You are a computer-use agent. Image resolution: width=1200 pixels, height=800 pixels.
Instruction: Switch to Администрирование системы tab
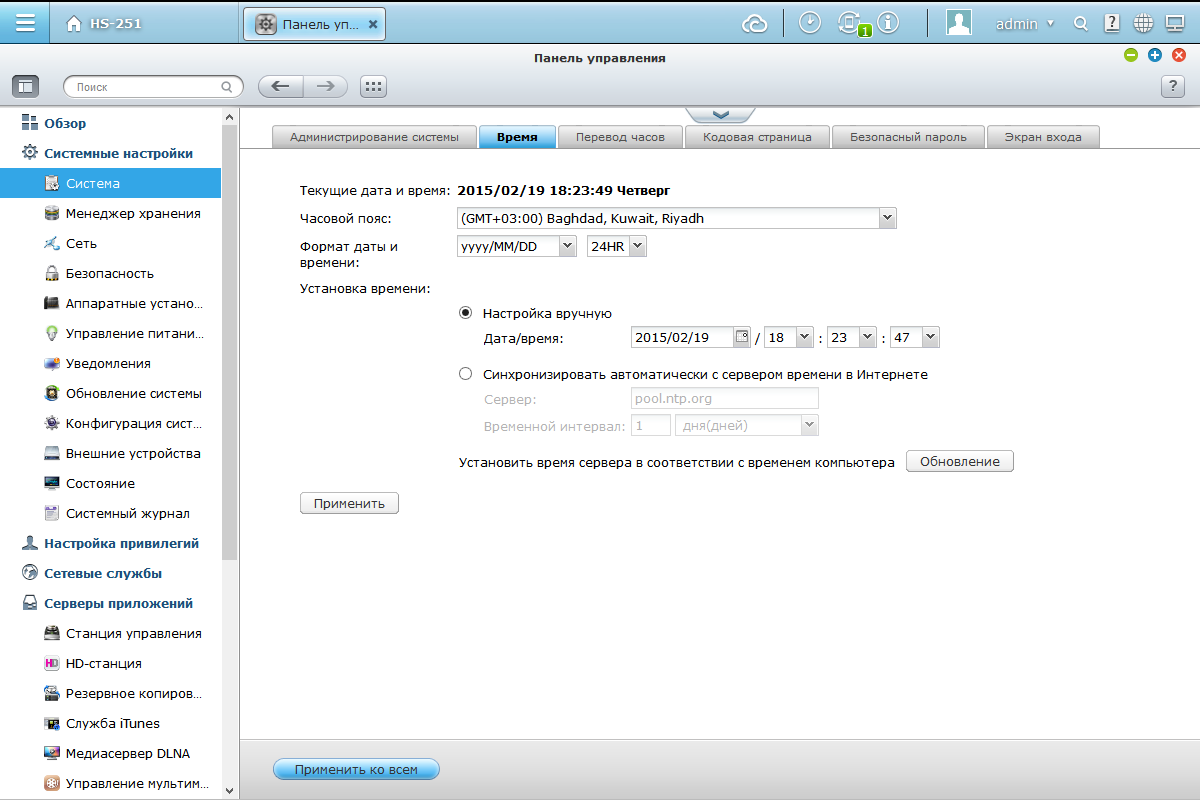pyautogui.click(x=374, y=137)
